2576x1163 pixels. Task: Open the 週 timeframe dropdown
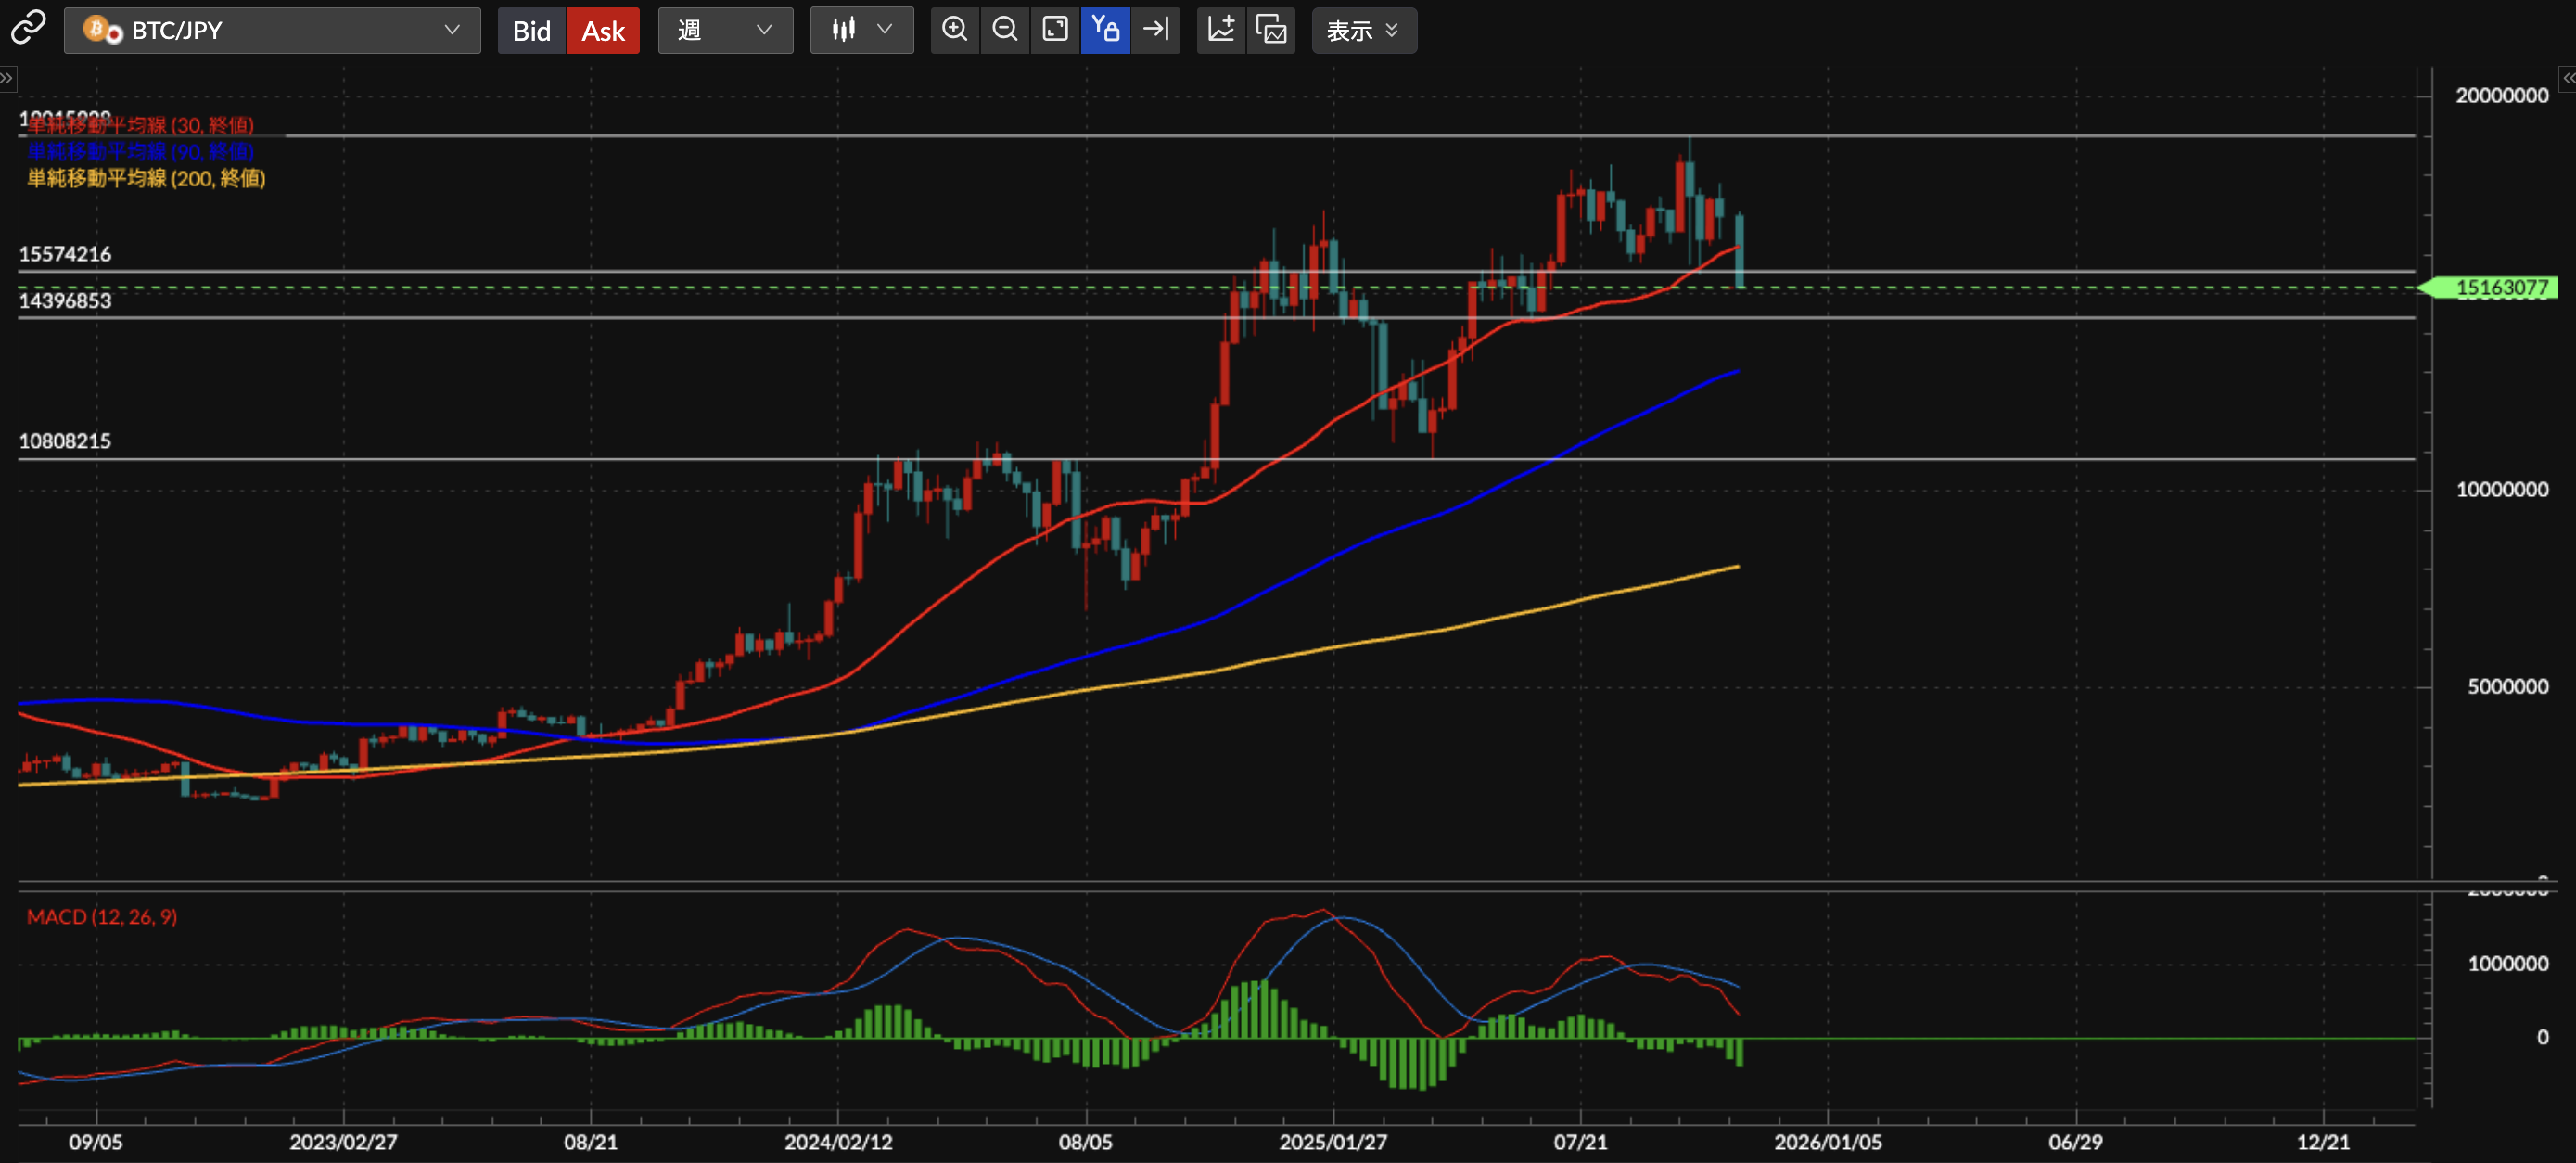tap(725, 30)
